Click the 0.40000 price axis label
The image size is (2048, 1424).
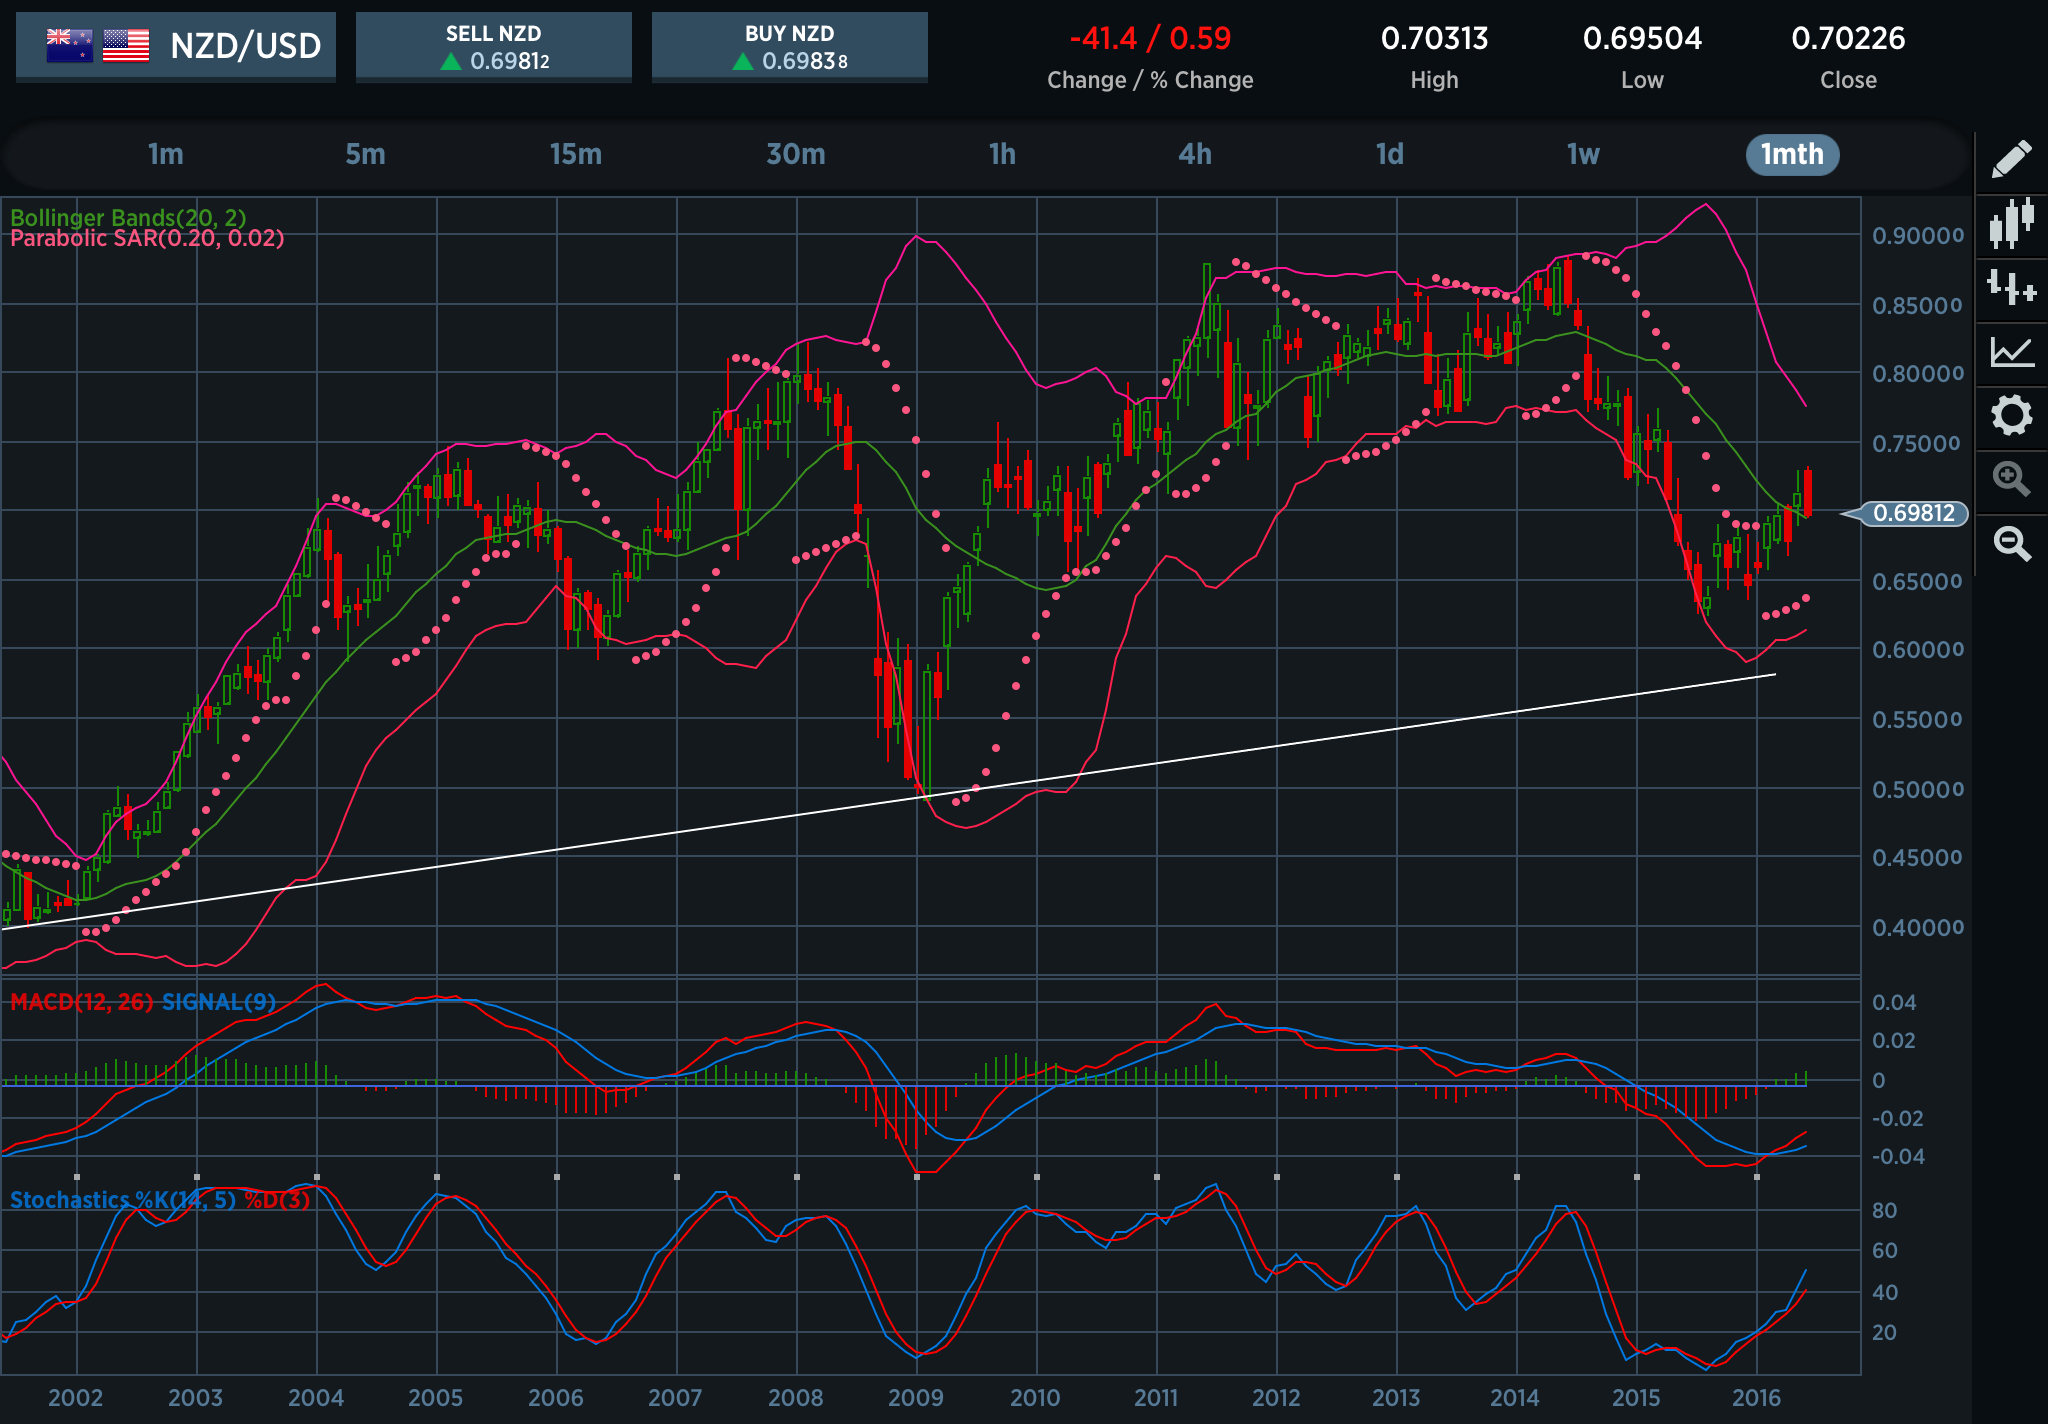click(x=1917, y=927)
